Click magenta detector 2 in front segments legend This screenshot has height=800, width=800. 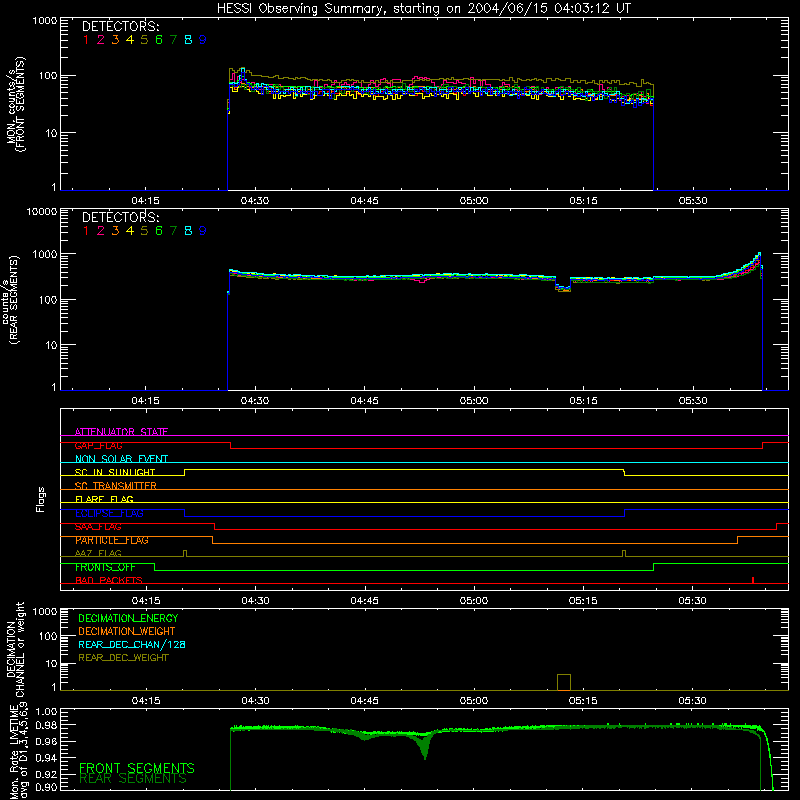[x=101, y=40]
